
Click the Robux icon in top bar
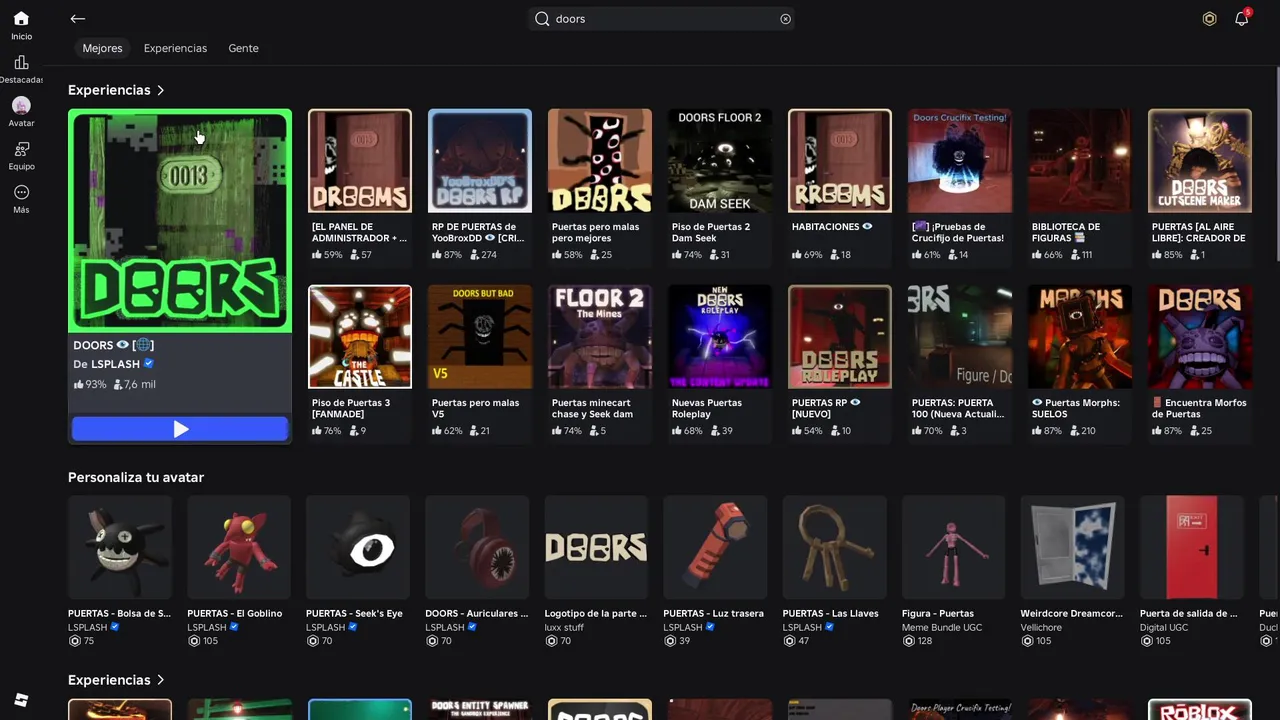pyautogui.click(x=1209, y=19)
